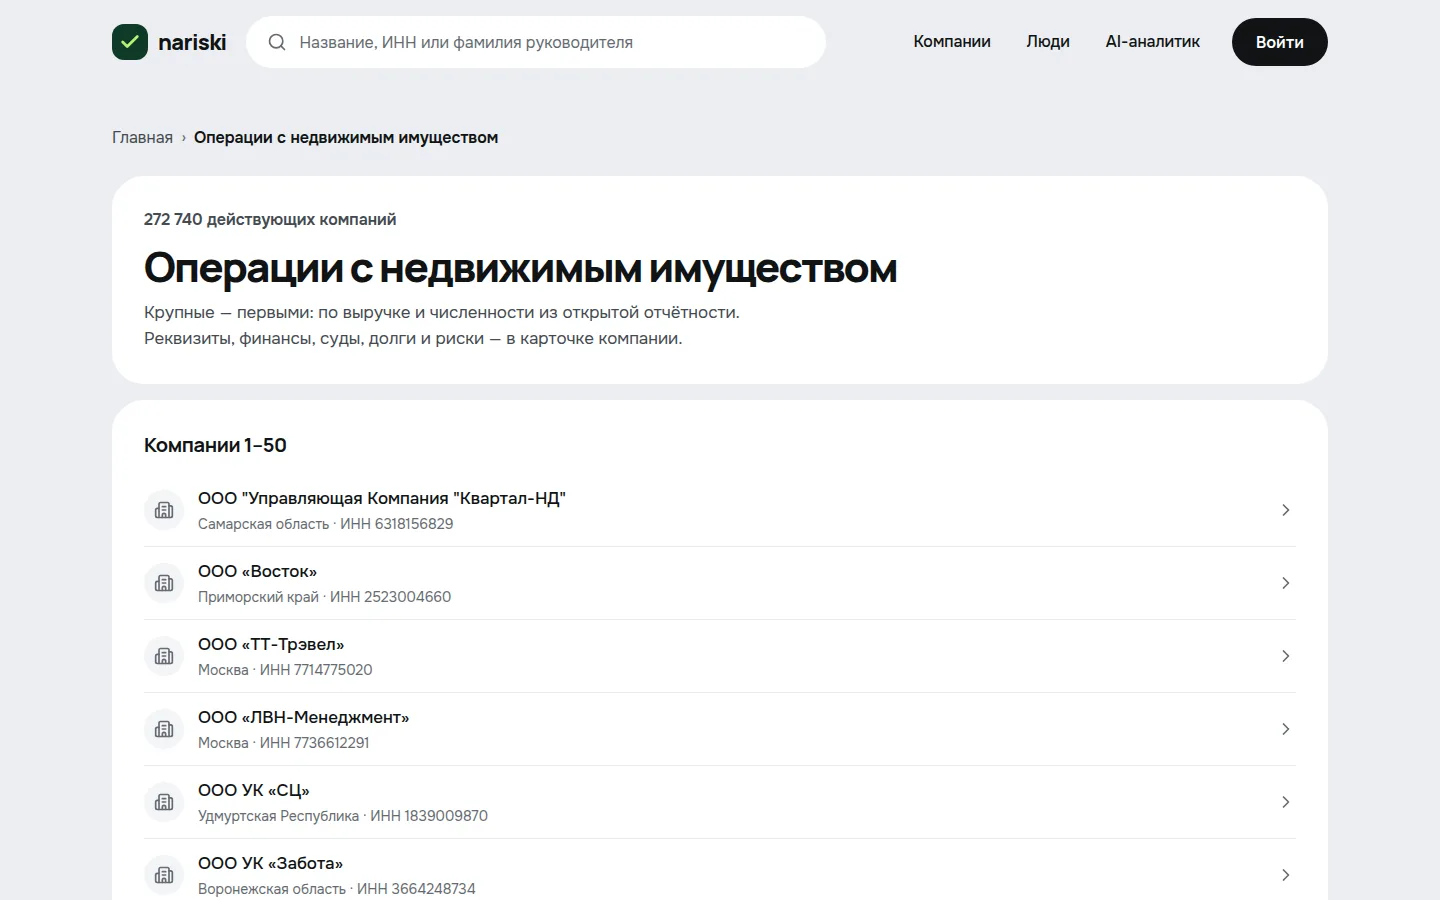Image resolution: width=1440 pixels, height=900 pixels.
Task: Open ООО "Управляющая Компания "Квартал-НД" company card
Action: point(720,510)
